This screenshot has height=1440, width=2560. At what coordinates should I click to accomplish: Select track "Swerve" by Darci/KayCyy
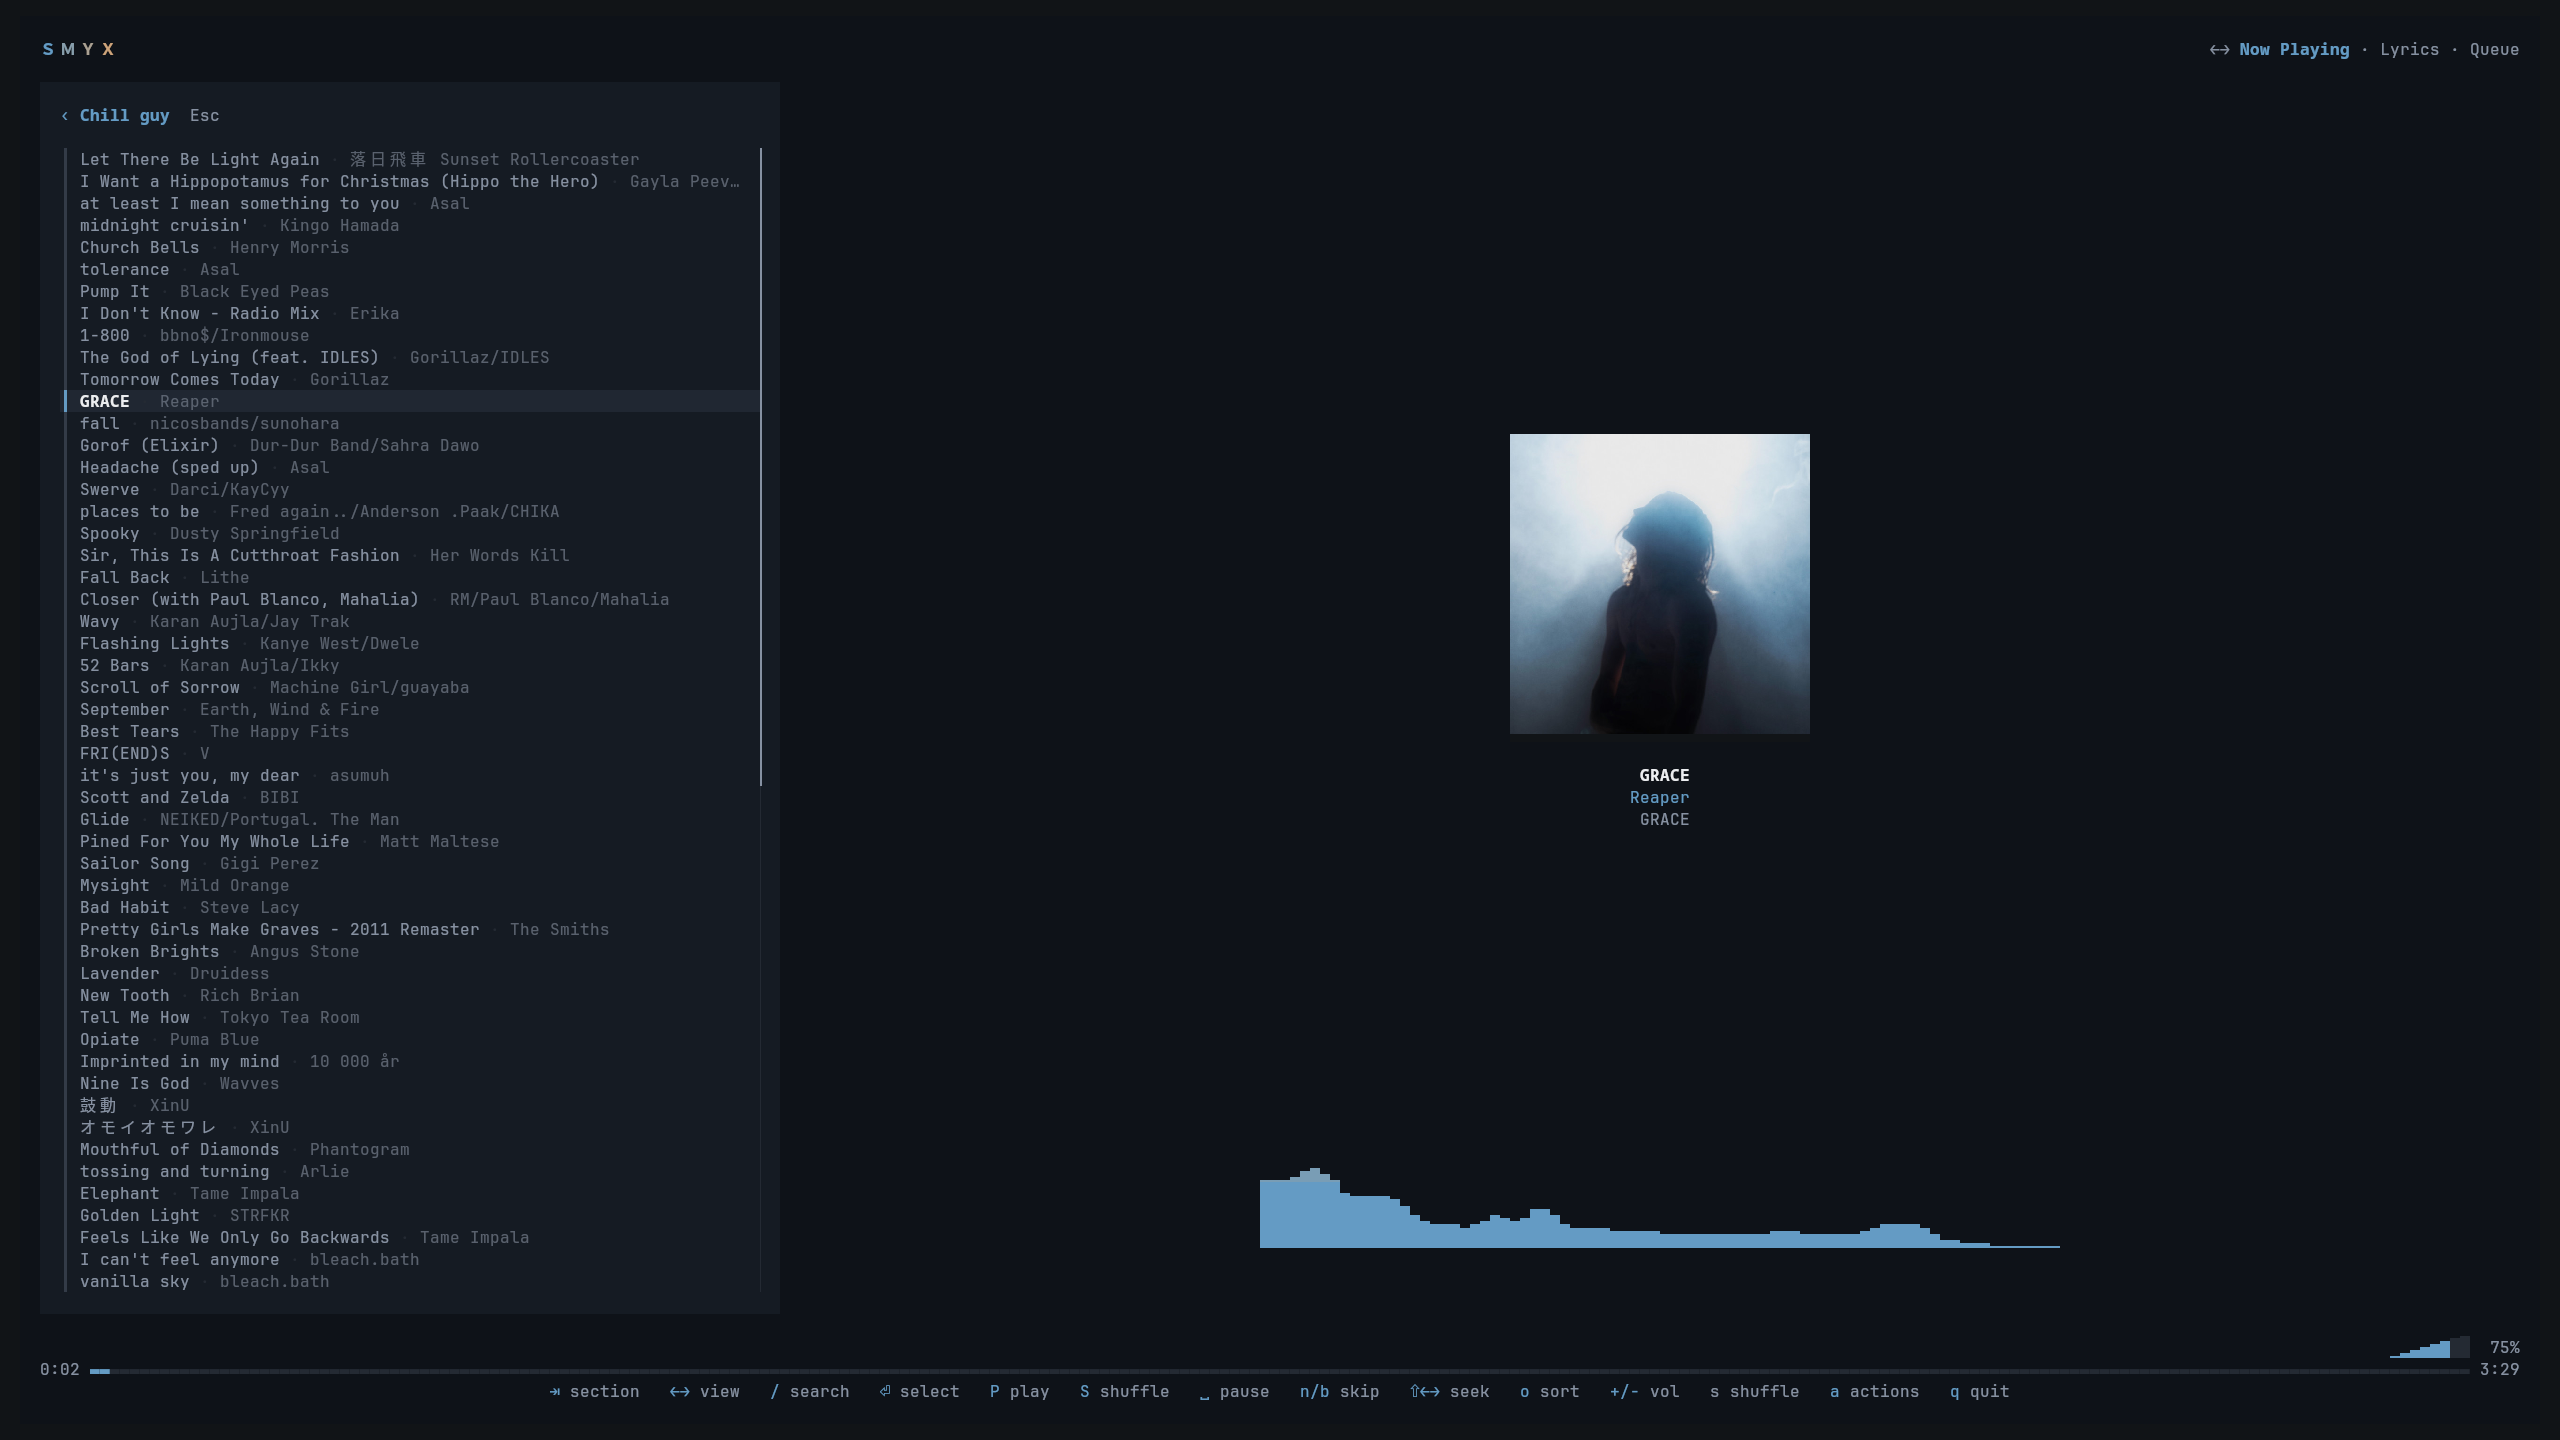coord(412,490)
